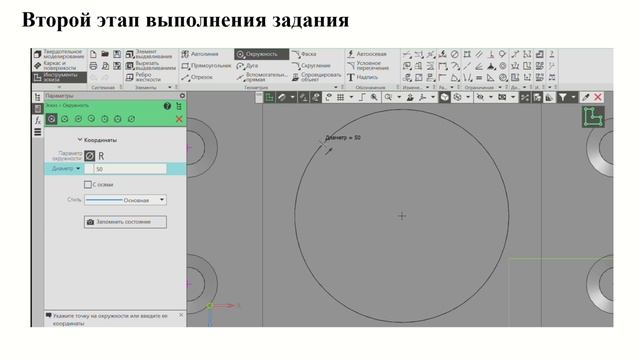
Task: Switch to Каркас и поверхности toolset
Action: 60,65
